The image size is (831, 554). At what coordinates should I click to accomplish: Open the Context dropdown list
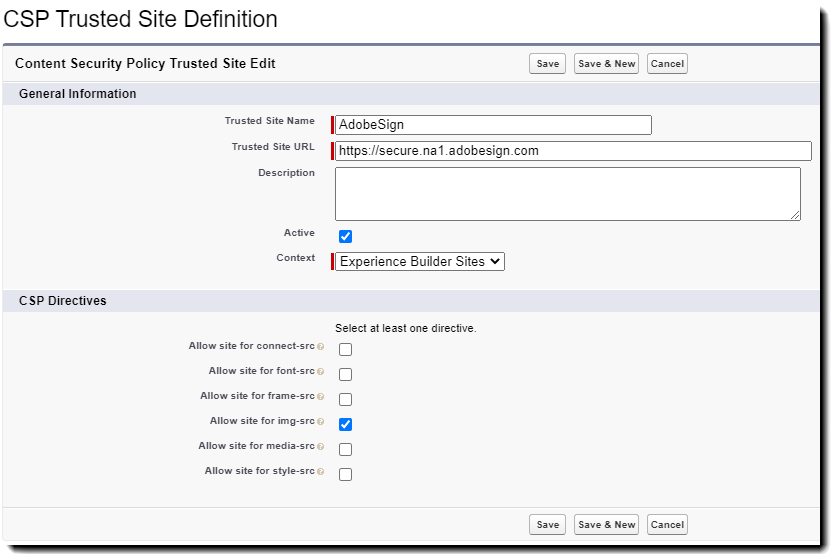pyautogui.click(x=420, y=262)
